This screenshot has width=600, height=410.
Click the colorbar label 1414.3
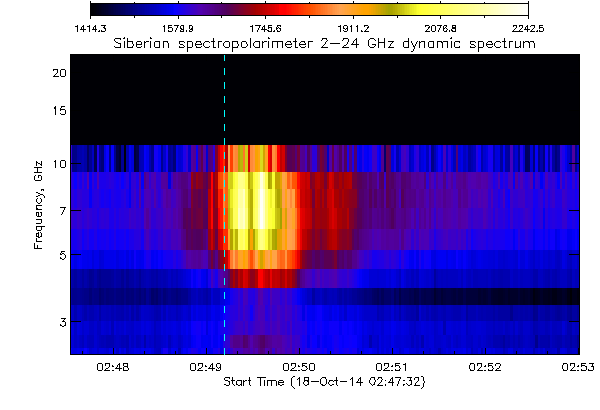pos(90,29)
